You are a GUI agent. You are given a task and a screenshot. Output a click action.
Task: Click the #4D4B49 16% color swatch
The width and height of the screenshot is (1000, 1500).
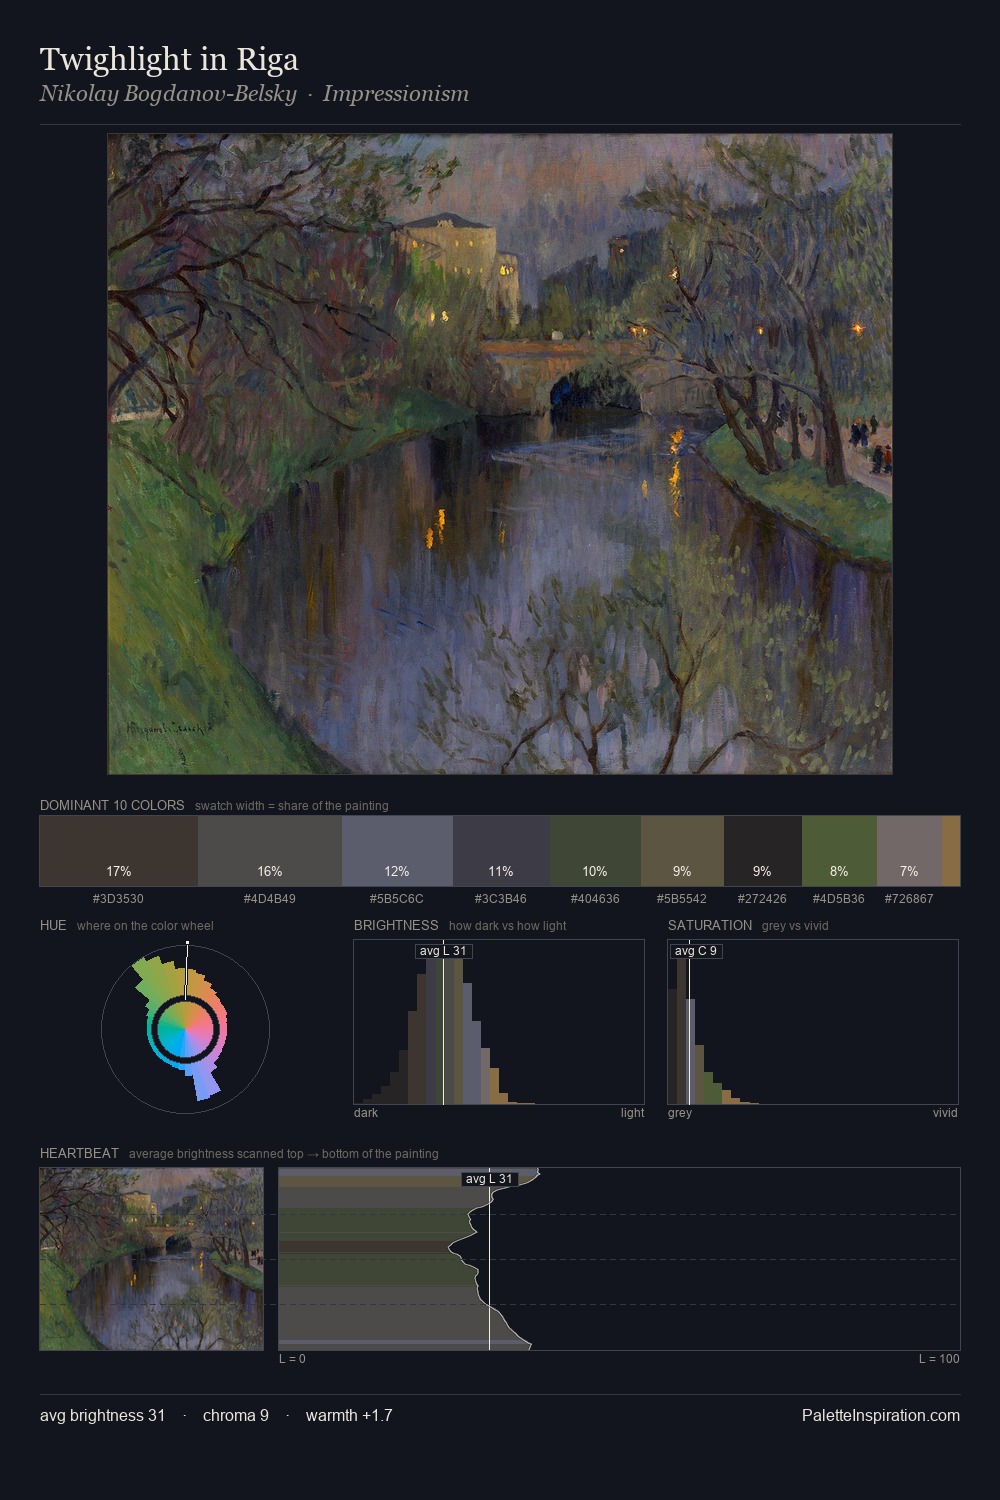[x=270, y=851]
